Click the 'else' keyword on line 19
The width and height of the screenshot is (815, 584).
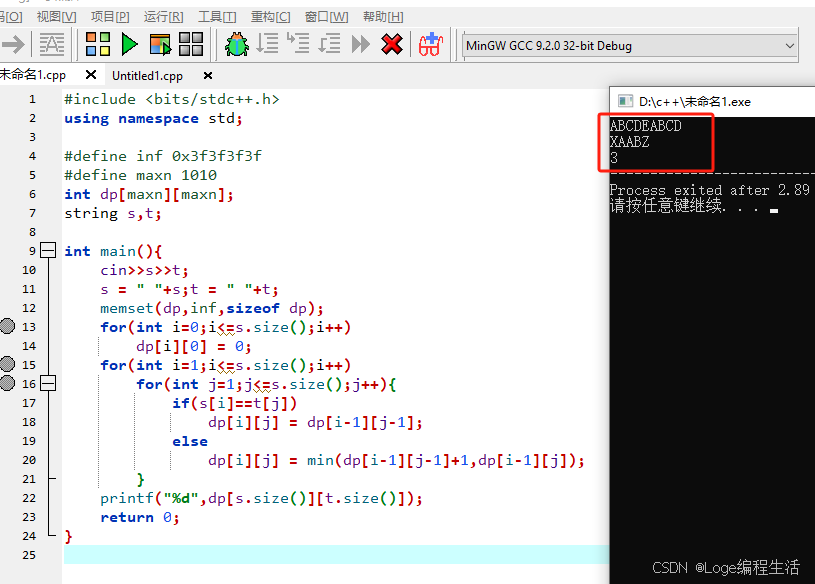click(x=190, y=441)
